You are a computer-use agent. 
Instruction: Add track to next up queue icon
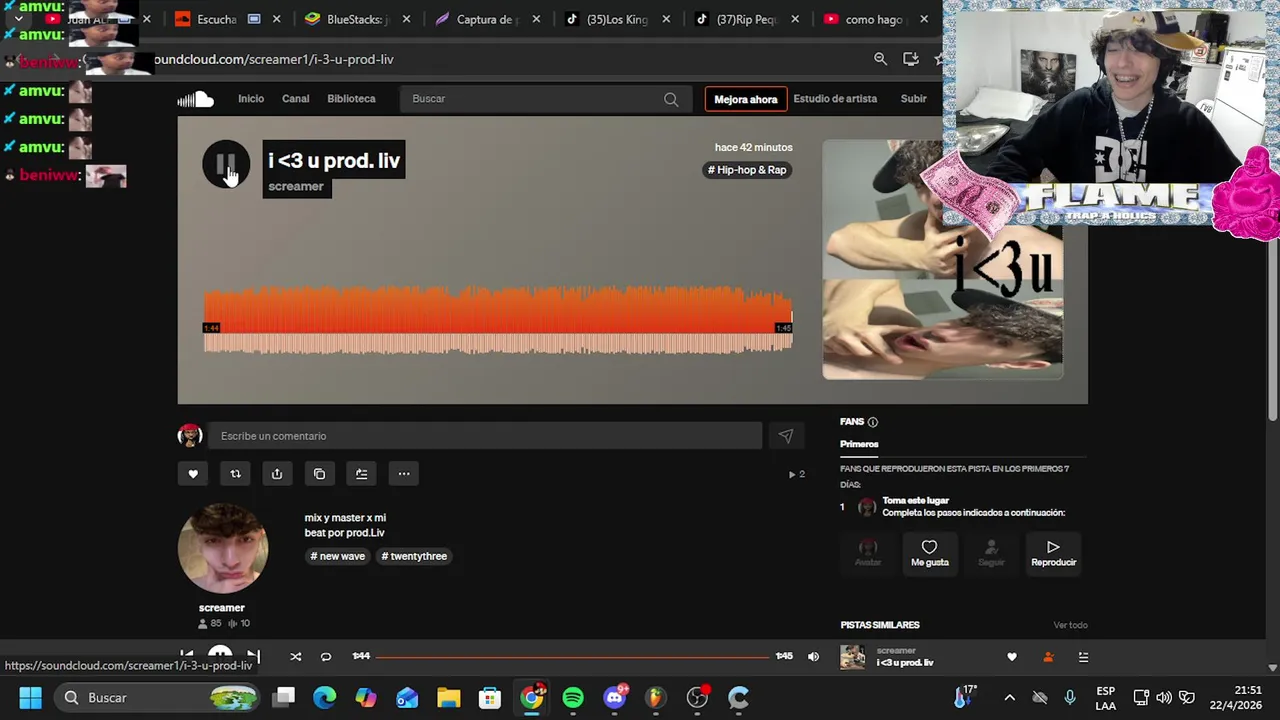pos(361,474)
